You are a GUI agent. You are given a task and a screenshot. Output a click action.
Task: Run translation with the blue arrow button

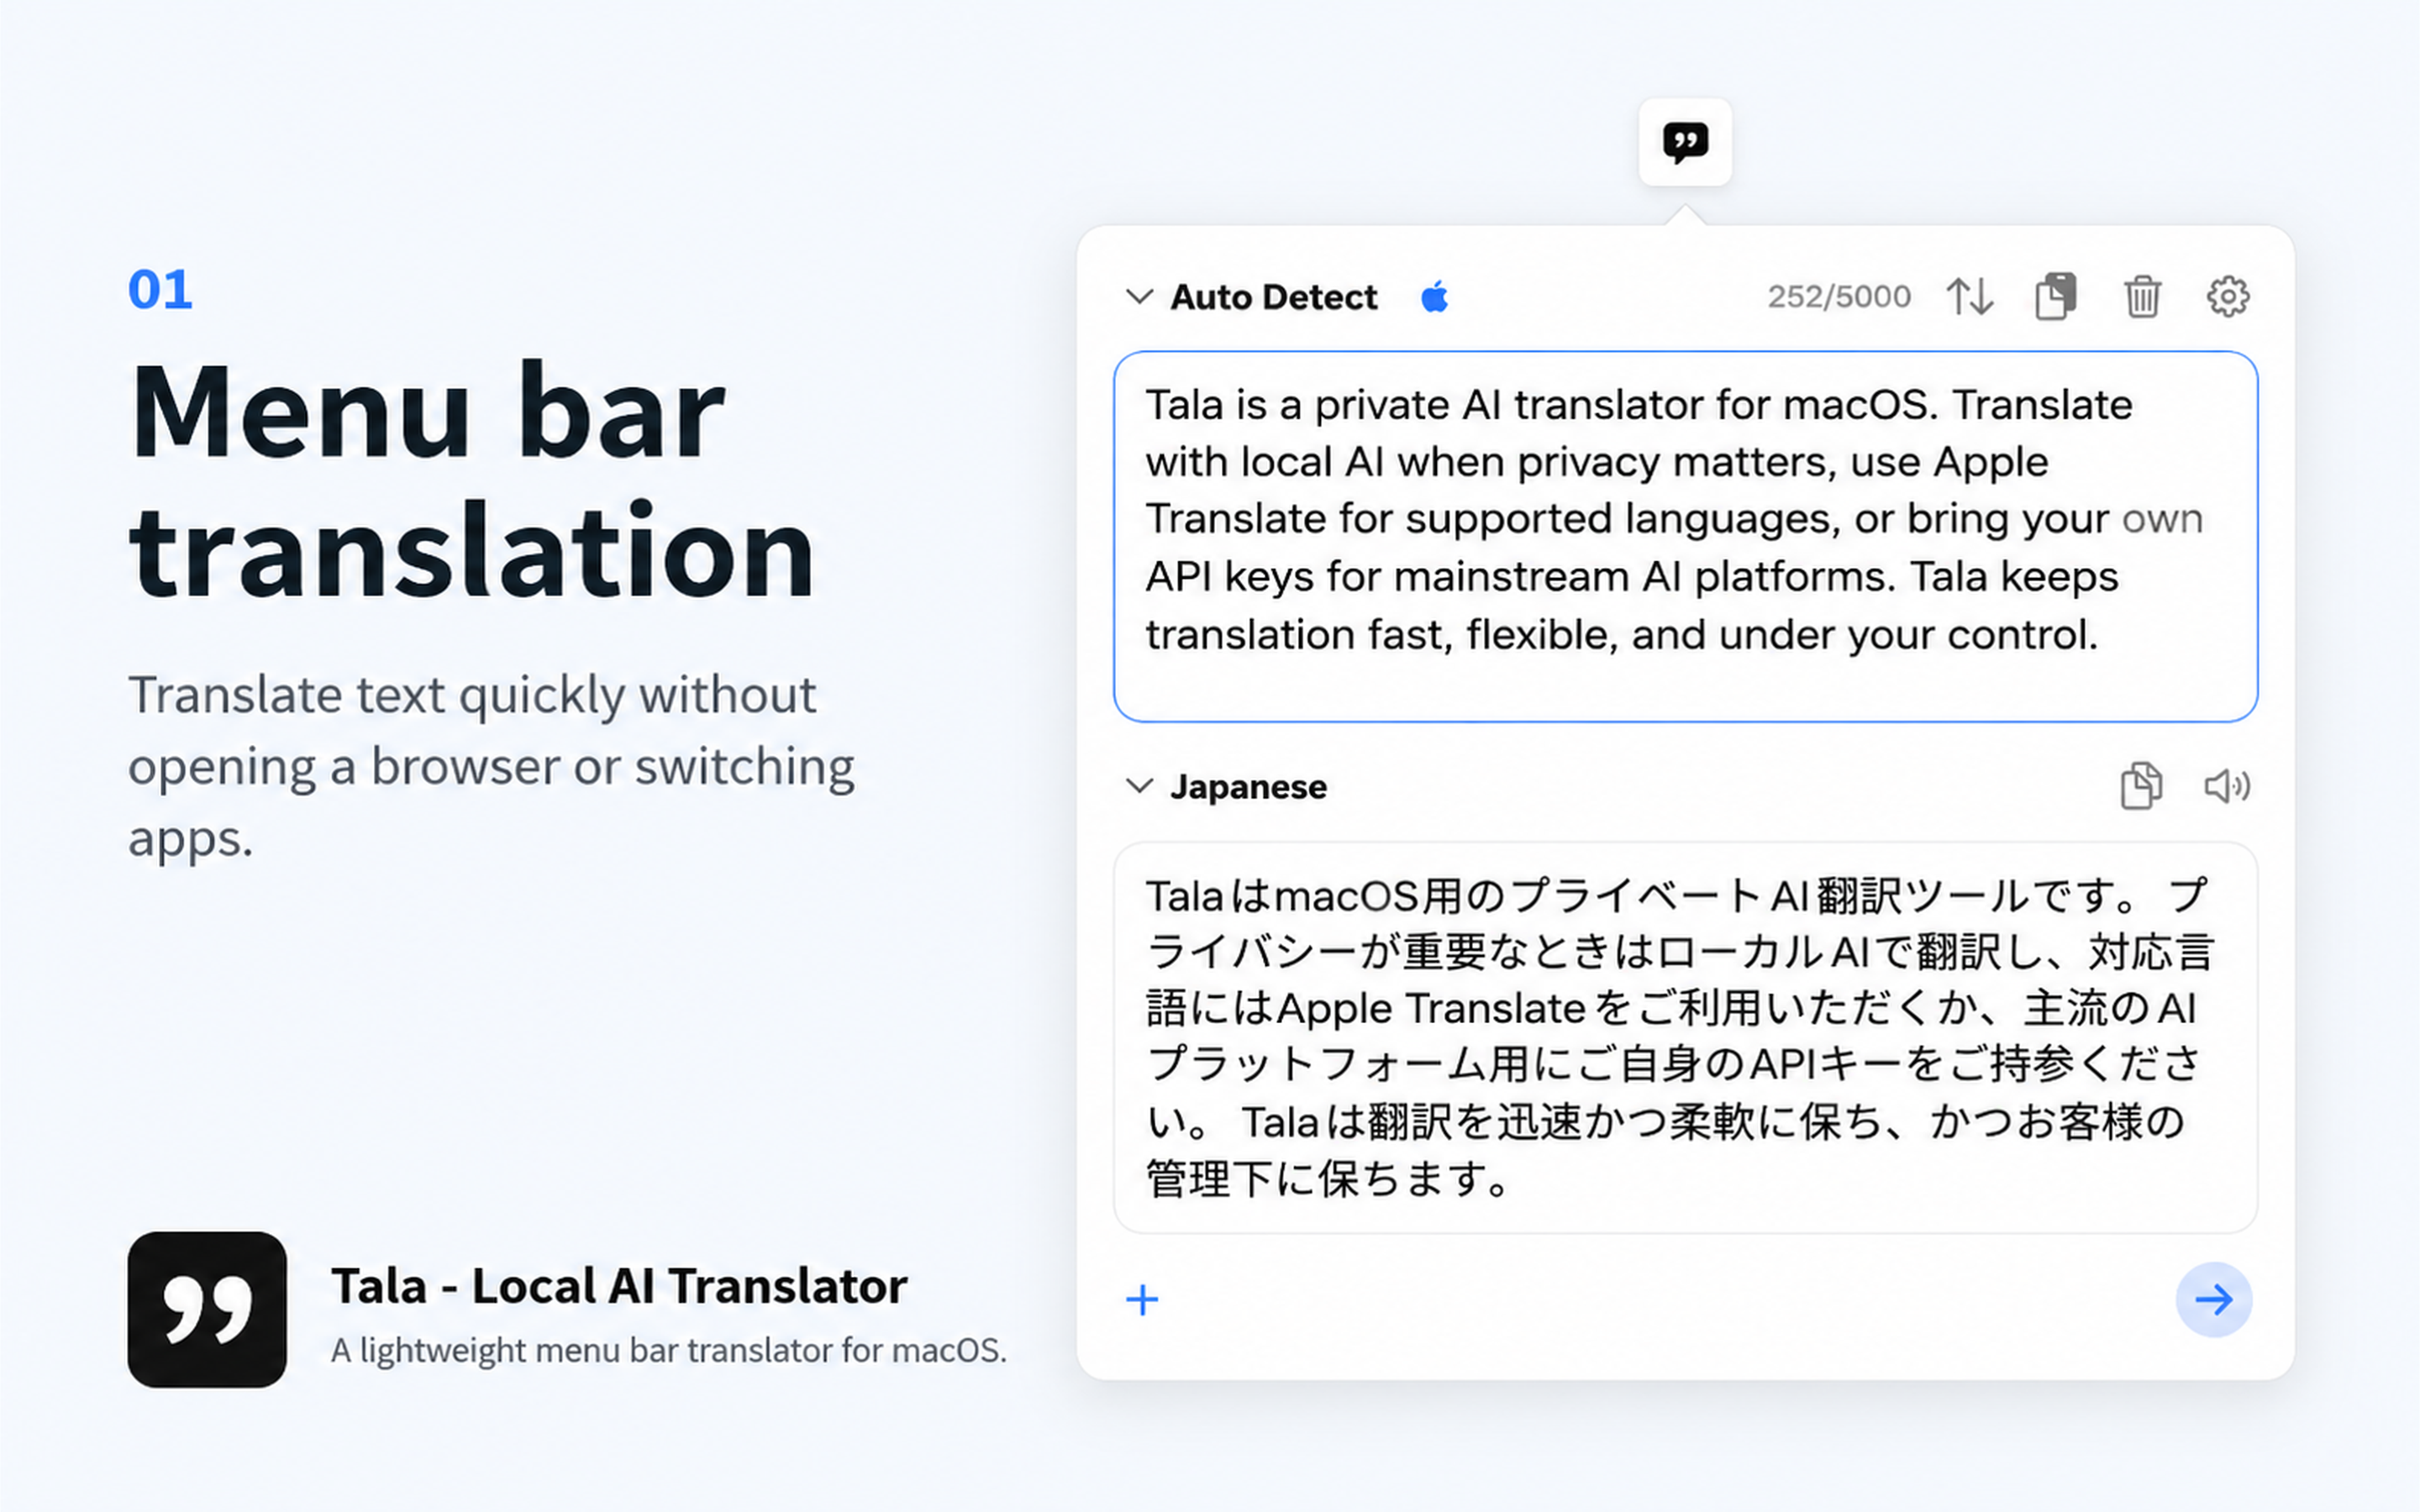click(x=2214, y=1300)
